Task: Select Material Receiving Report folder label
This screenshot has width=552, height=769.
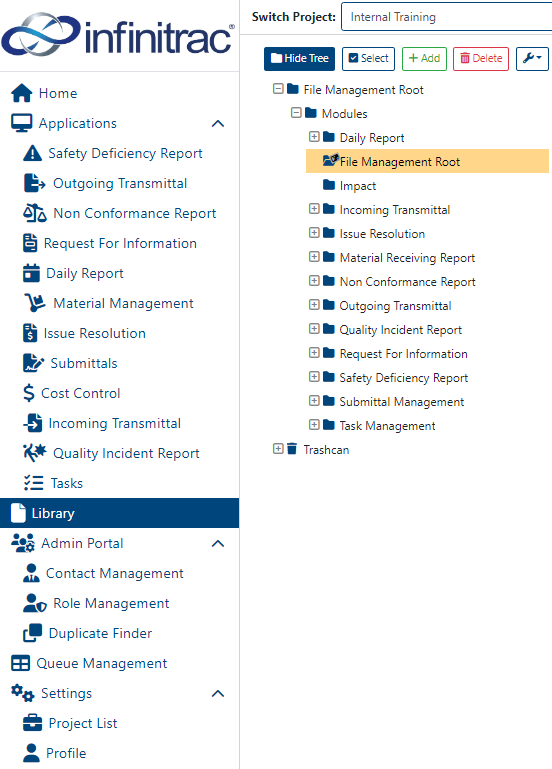Action: pyautogui.click(x=407, y=257)
